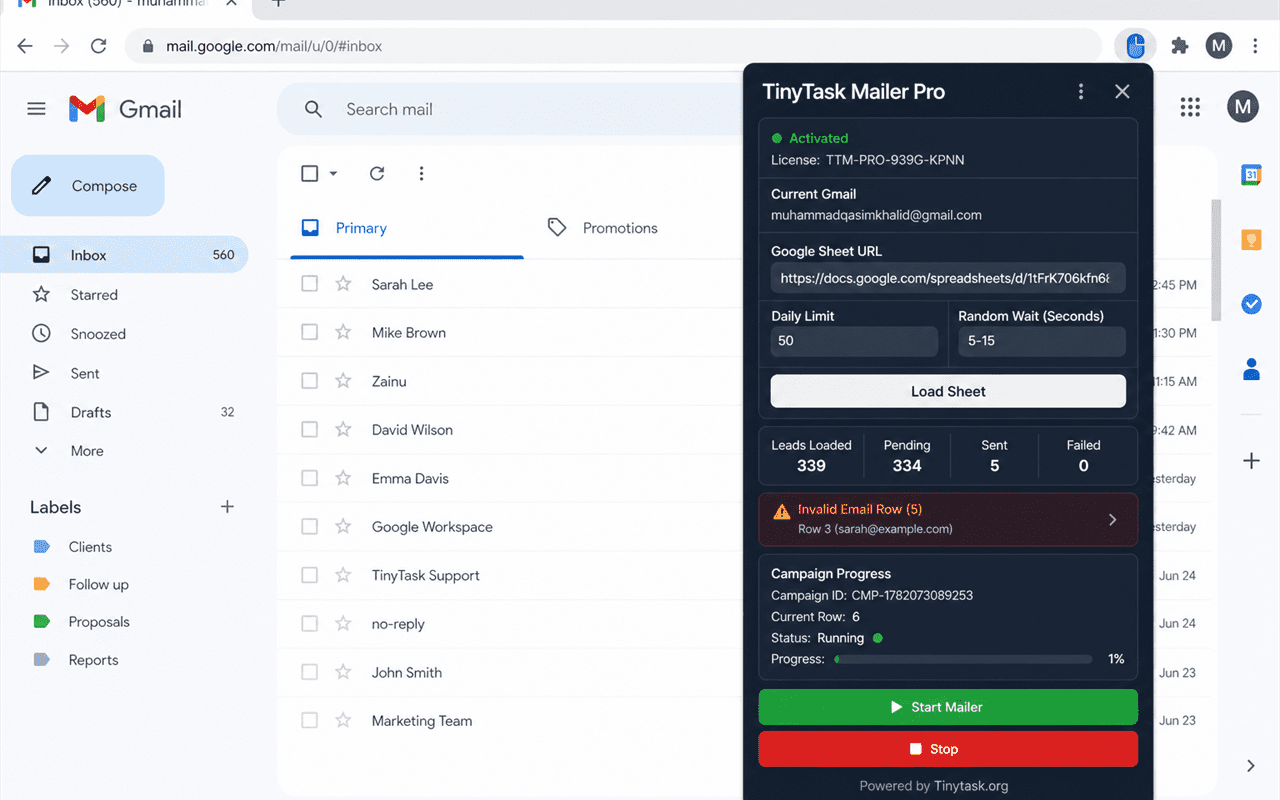Open the select dropdown arrow next to checkbox

pyautogui.click(x=334, y=174)
